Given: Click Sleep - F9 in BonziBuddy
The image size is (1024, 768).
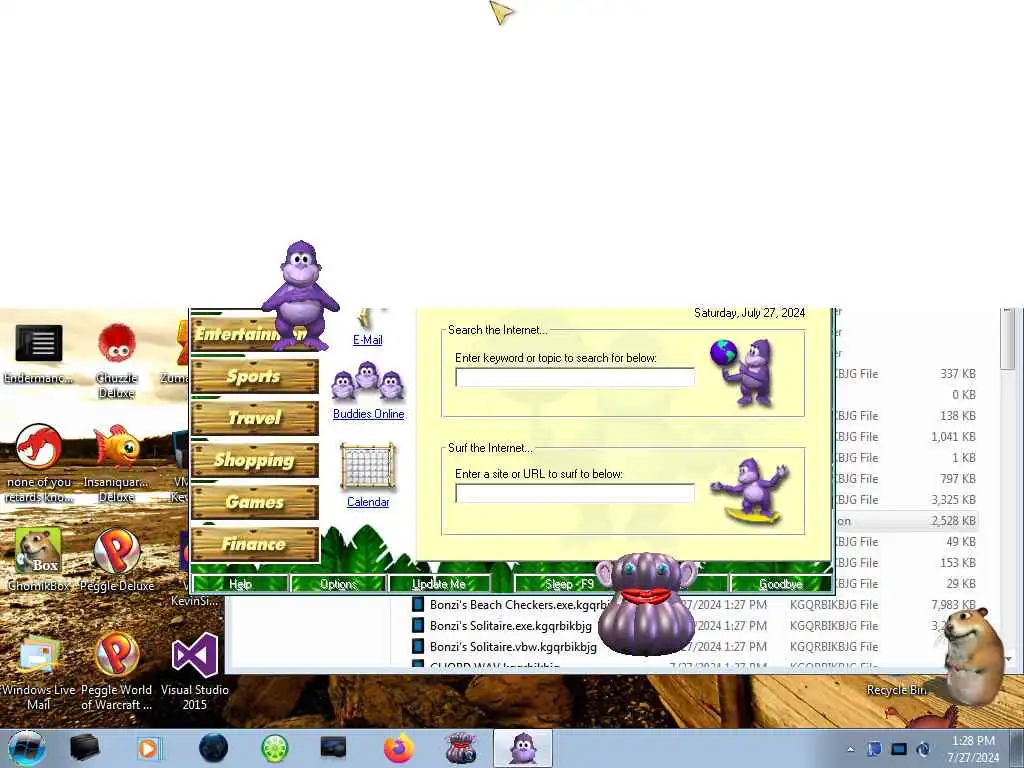Looking at the screenshot, I should click(569, 584).
